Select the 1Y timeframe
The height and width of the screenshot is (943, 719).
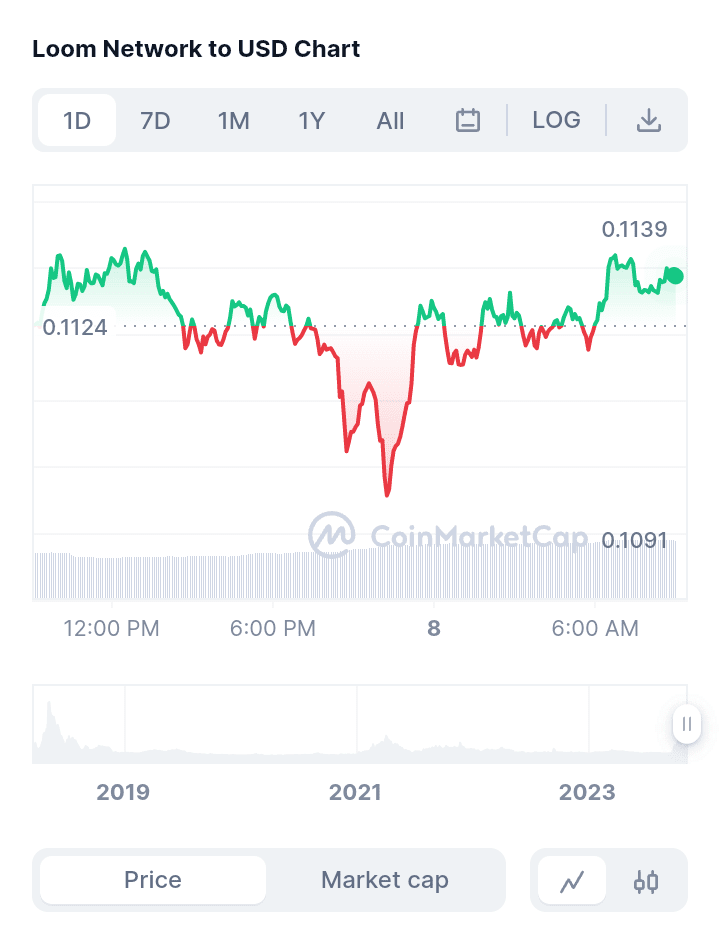311,120
